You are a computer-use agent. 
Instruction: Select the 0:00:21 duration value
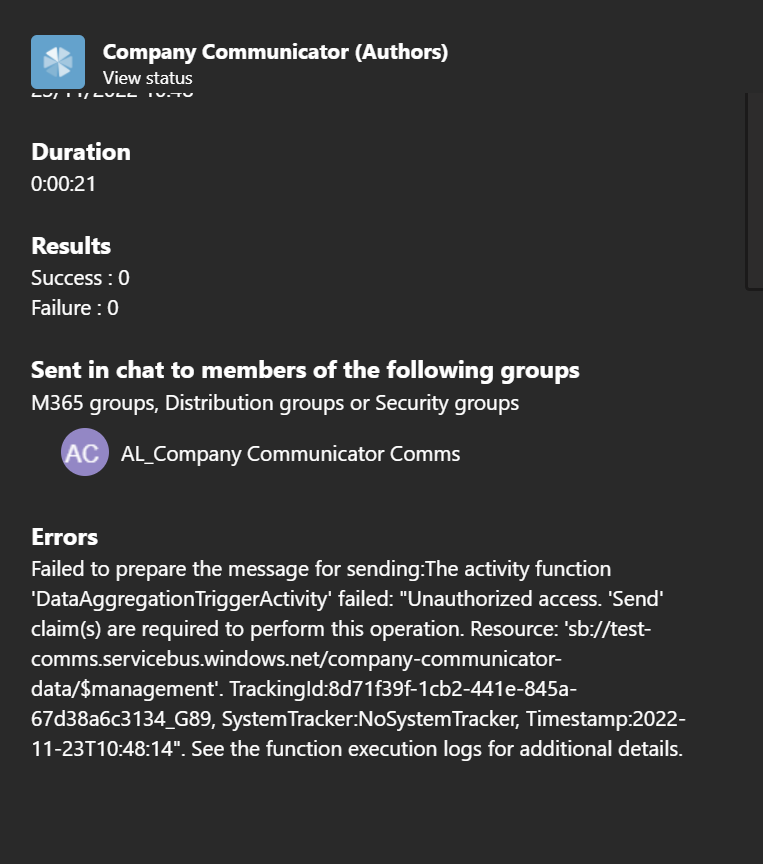click(60, 183)
